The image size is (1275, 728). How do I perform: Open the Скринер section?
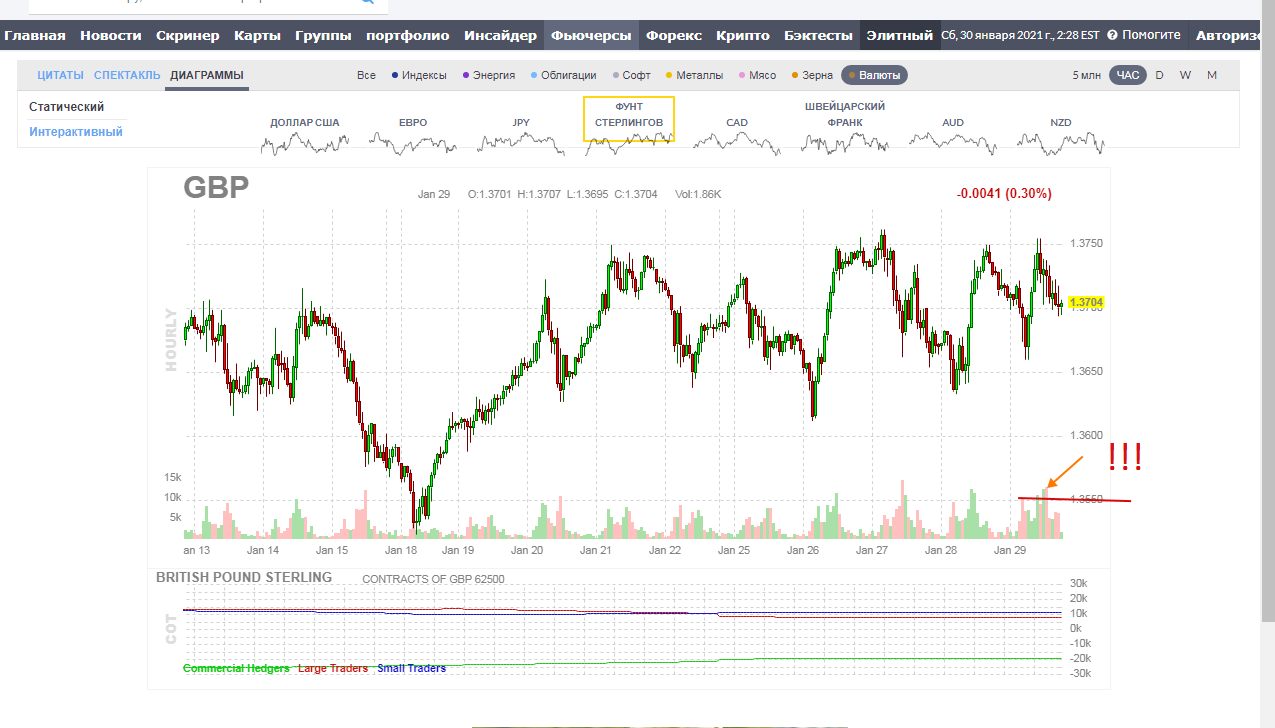click(188, 36)
